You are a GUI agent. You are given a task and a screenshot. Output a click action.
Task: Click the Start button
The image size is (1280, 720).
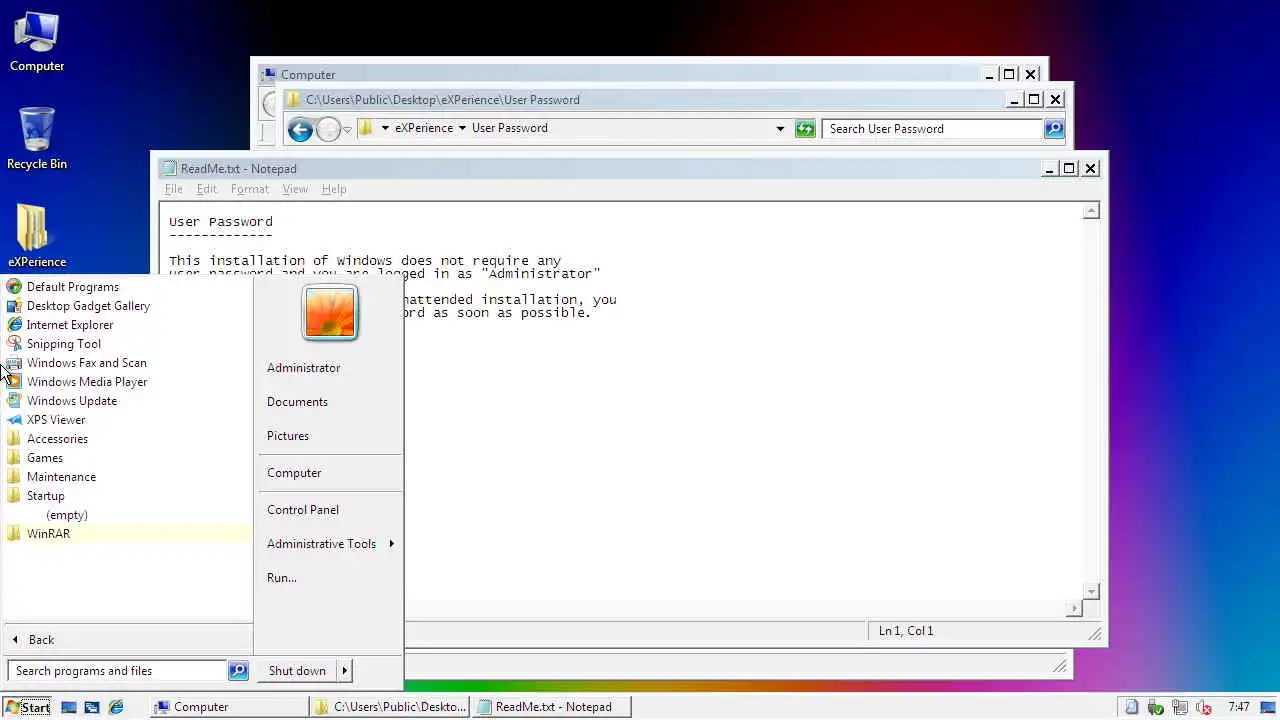[27, 707]
